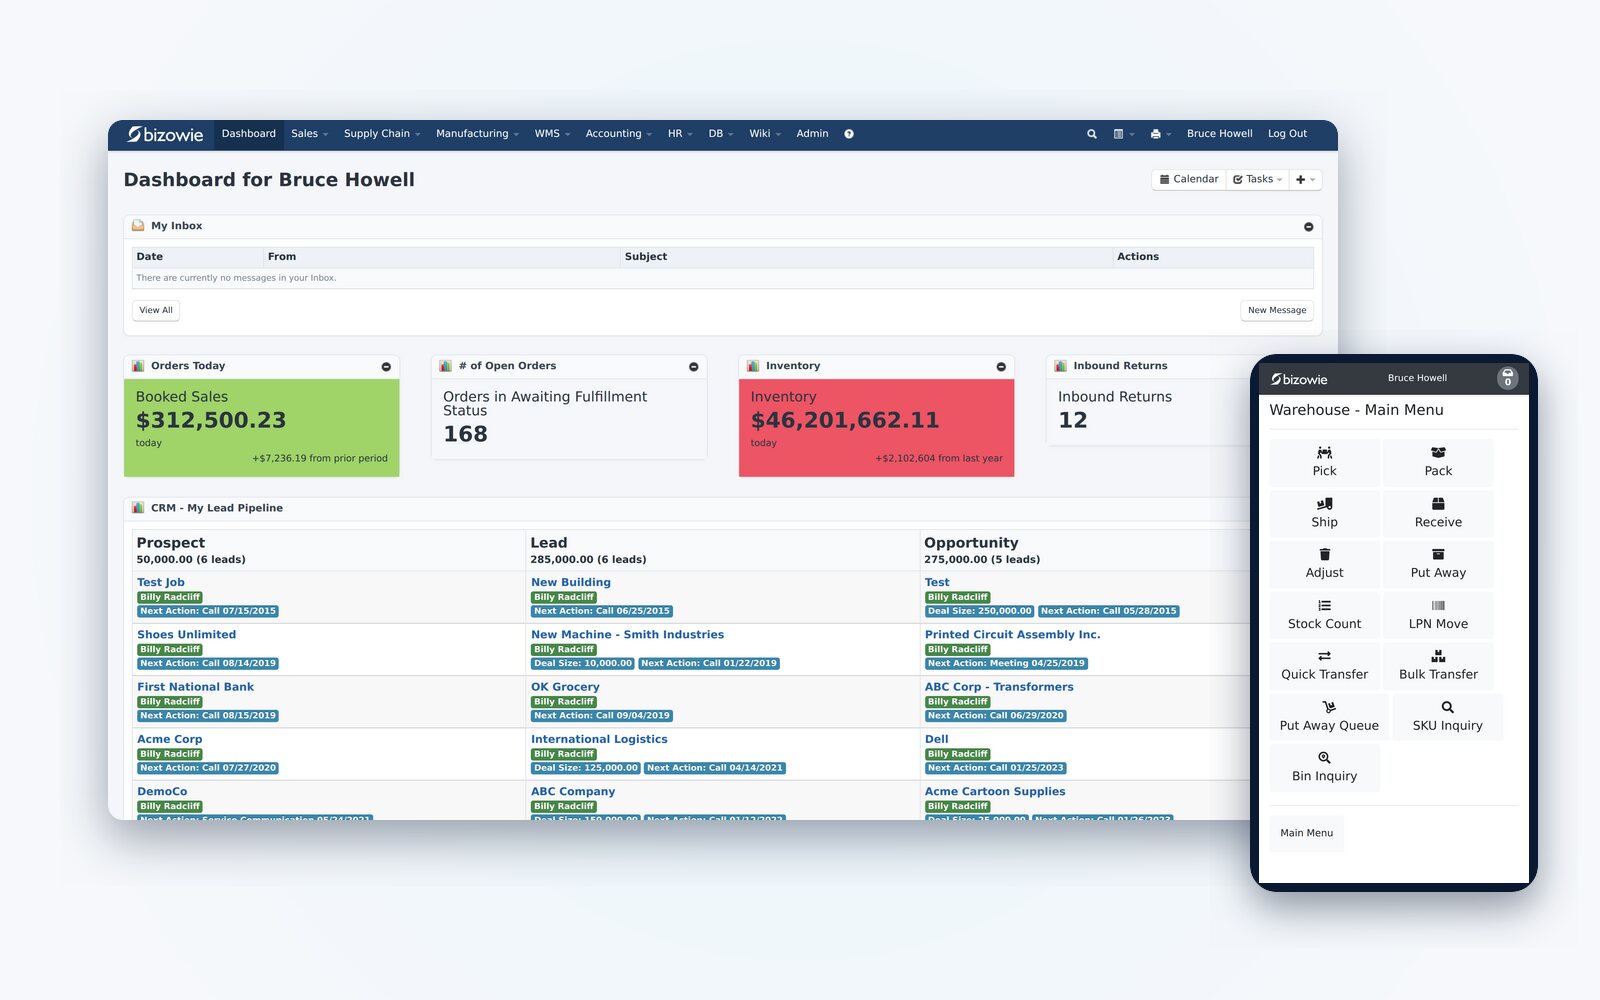Tap the Put Away Queue cart icon

click(1329, 708)
